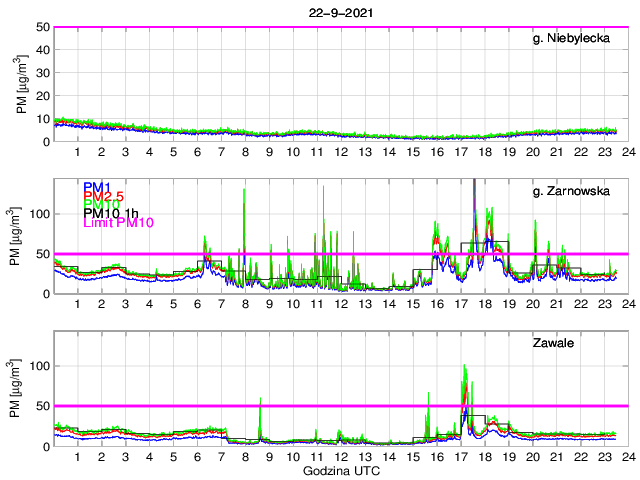Select the magenta Limit PM10 legend entry
This screenshot has width=640, height=480.
point(118,224)
